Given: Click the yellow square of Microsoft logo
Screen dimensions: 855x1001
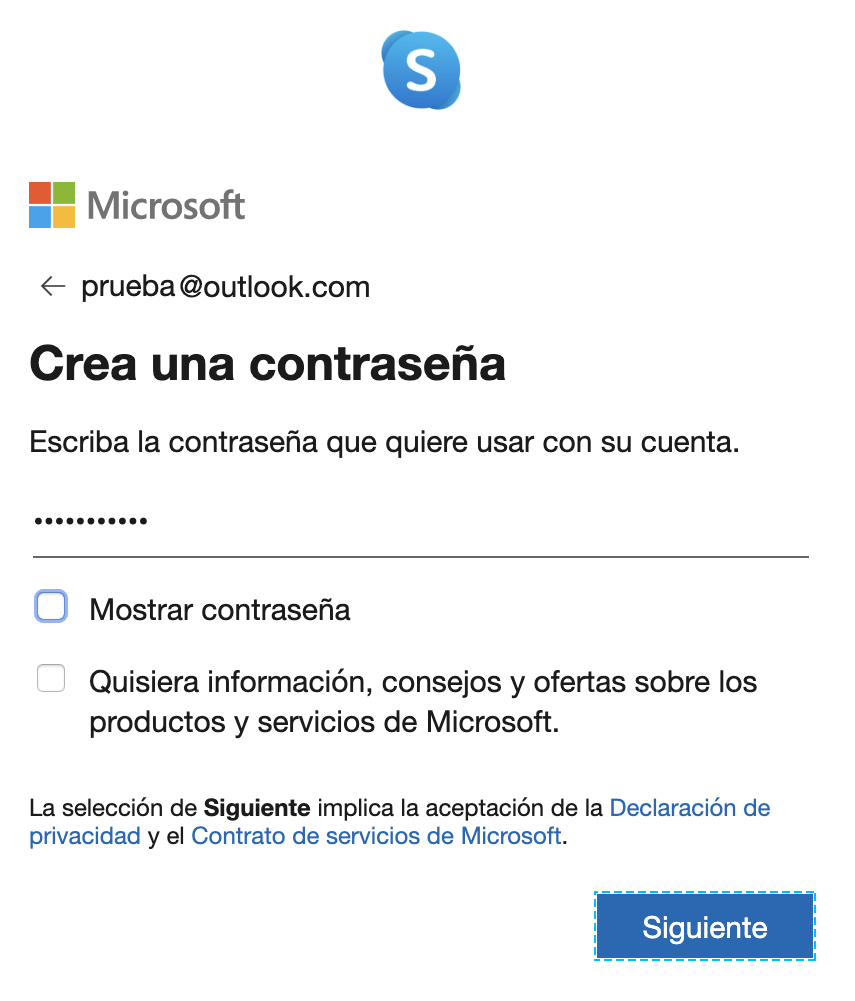Looking at the screenshot, I should click(x=64, y=217).
